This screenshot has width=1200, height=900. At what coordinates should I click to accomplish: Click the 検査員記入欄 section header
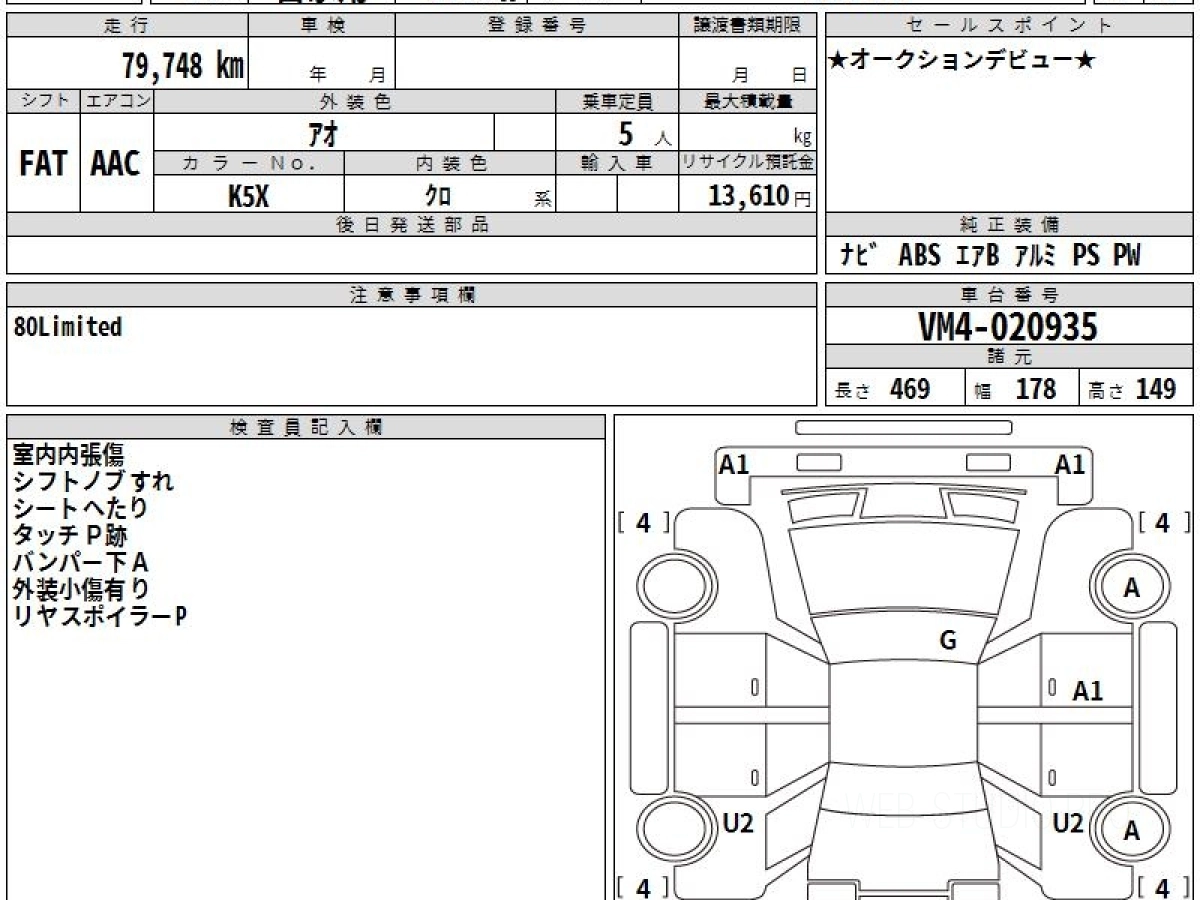click(x=306, y=426)
